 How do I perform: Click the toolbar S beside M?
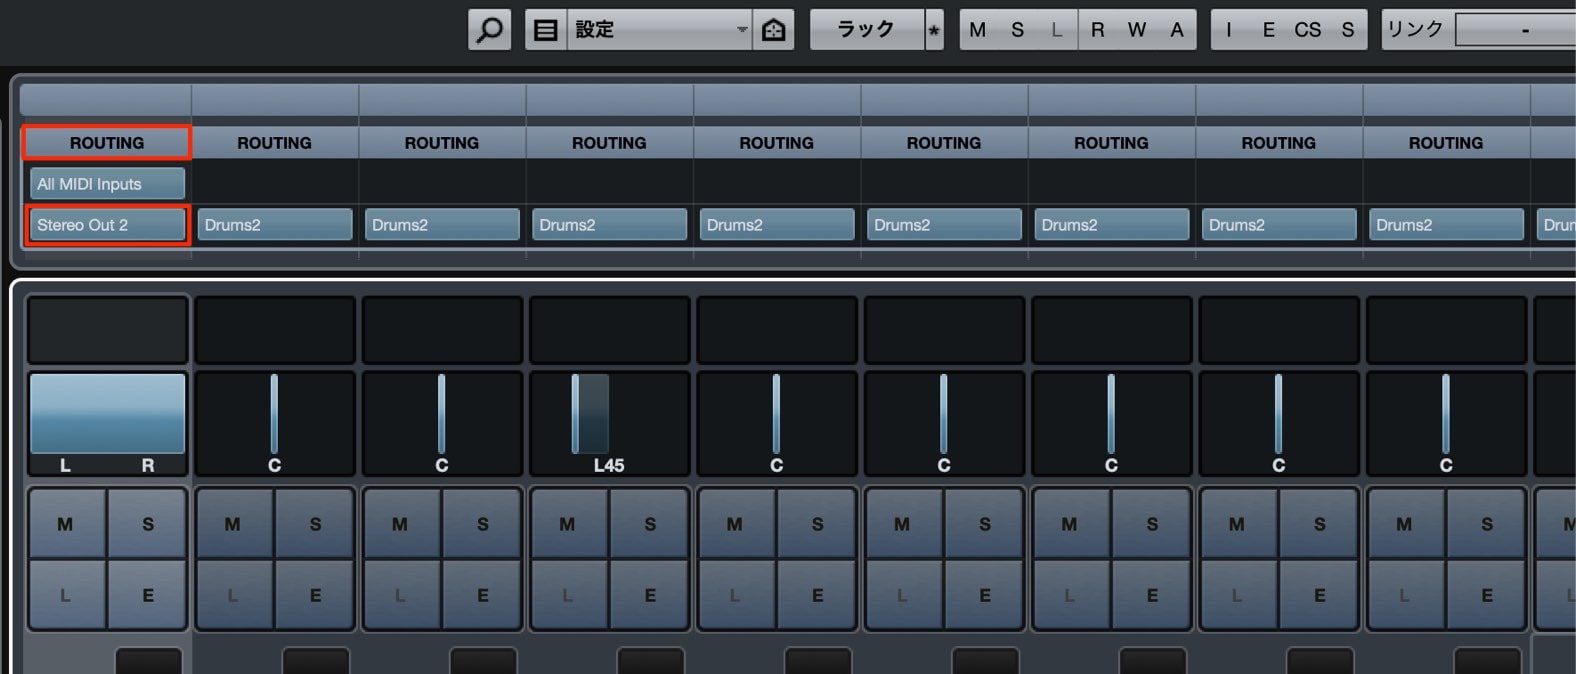(1018, 30)
